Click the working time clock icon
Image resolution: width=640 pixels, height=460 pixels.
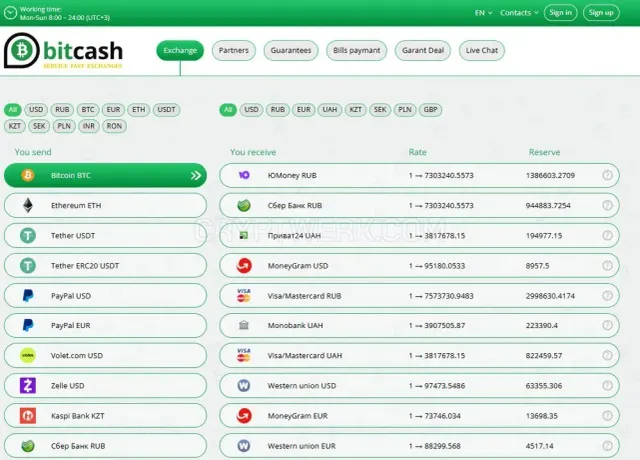point(10,13)
